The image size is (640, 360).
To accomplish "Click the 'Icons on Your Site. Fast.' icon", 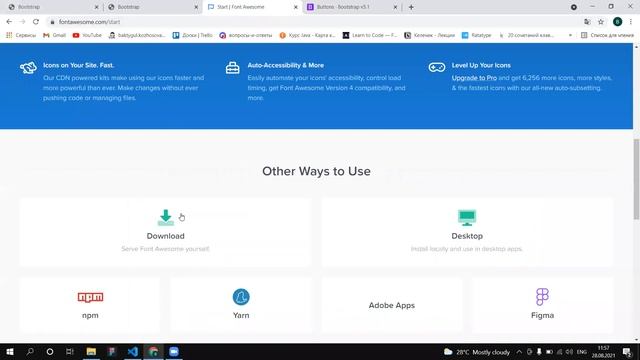I will coord(29,67).
